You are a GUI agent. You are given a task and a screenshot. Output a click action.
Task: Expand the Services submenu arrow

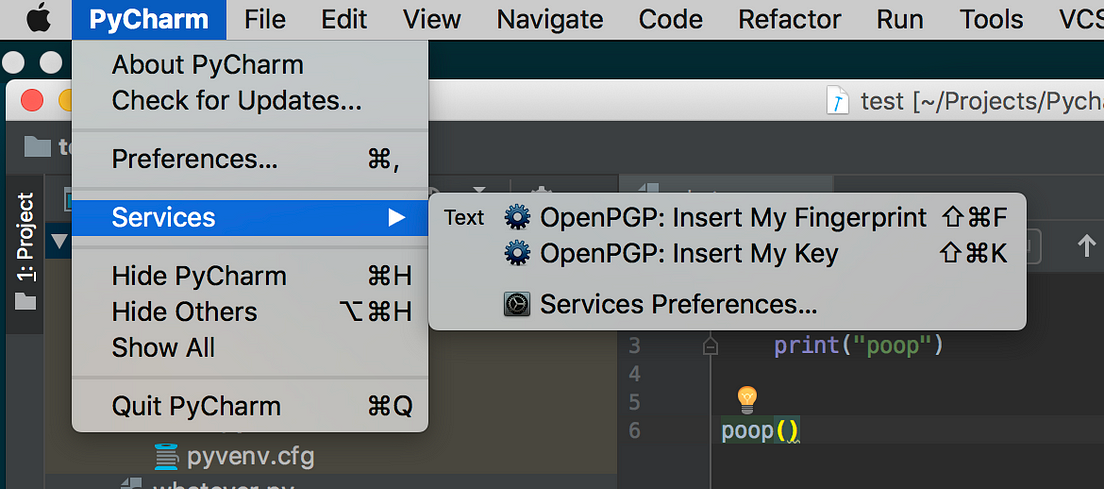point(397,217)
